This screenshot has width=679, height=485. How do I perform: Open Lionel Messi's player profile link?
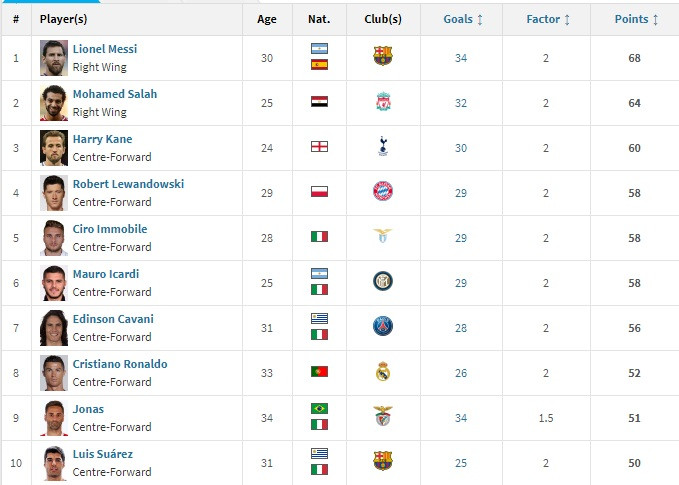[105, 49]
